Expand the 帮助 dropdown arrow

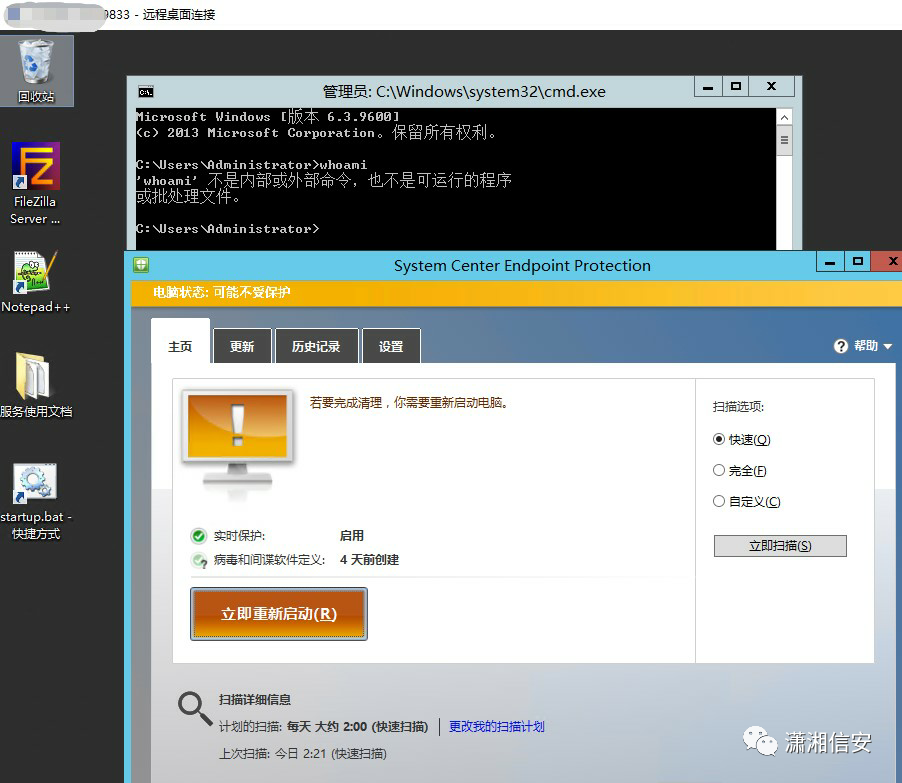888,346
